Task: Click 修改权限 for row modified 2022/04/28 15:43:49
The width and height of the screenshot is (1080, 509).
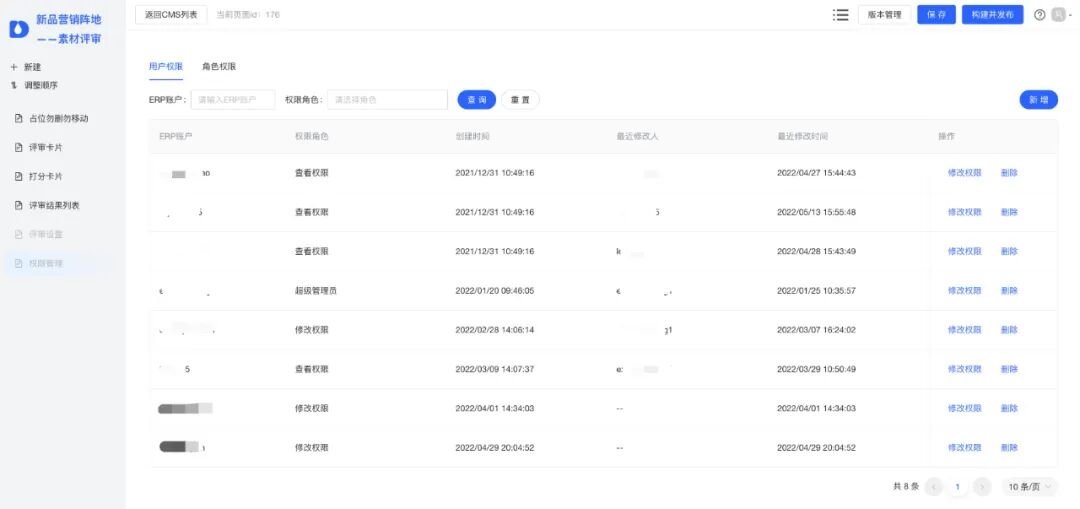Action: point(964,251)
